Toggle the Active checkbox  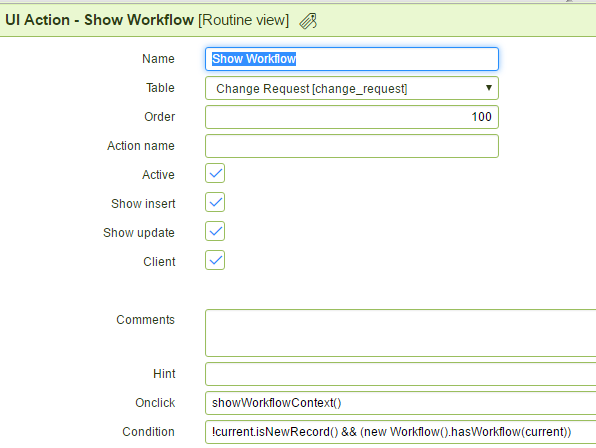(x=215, y=173)
